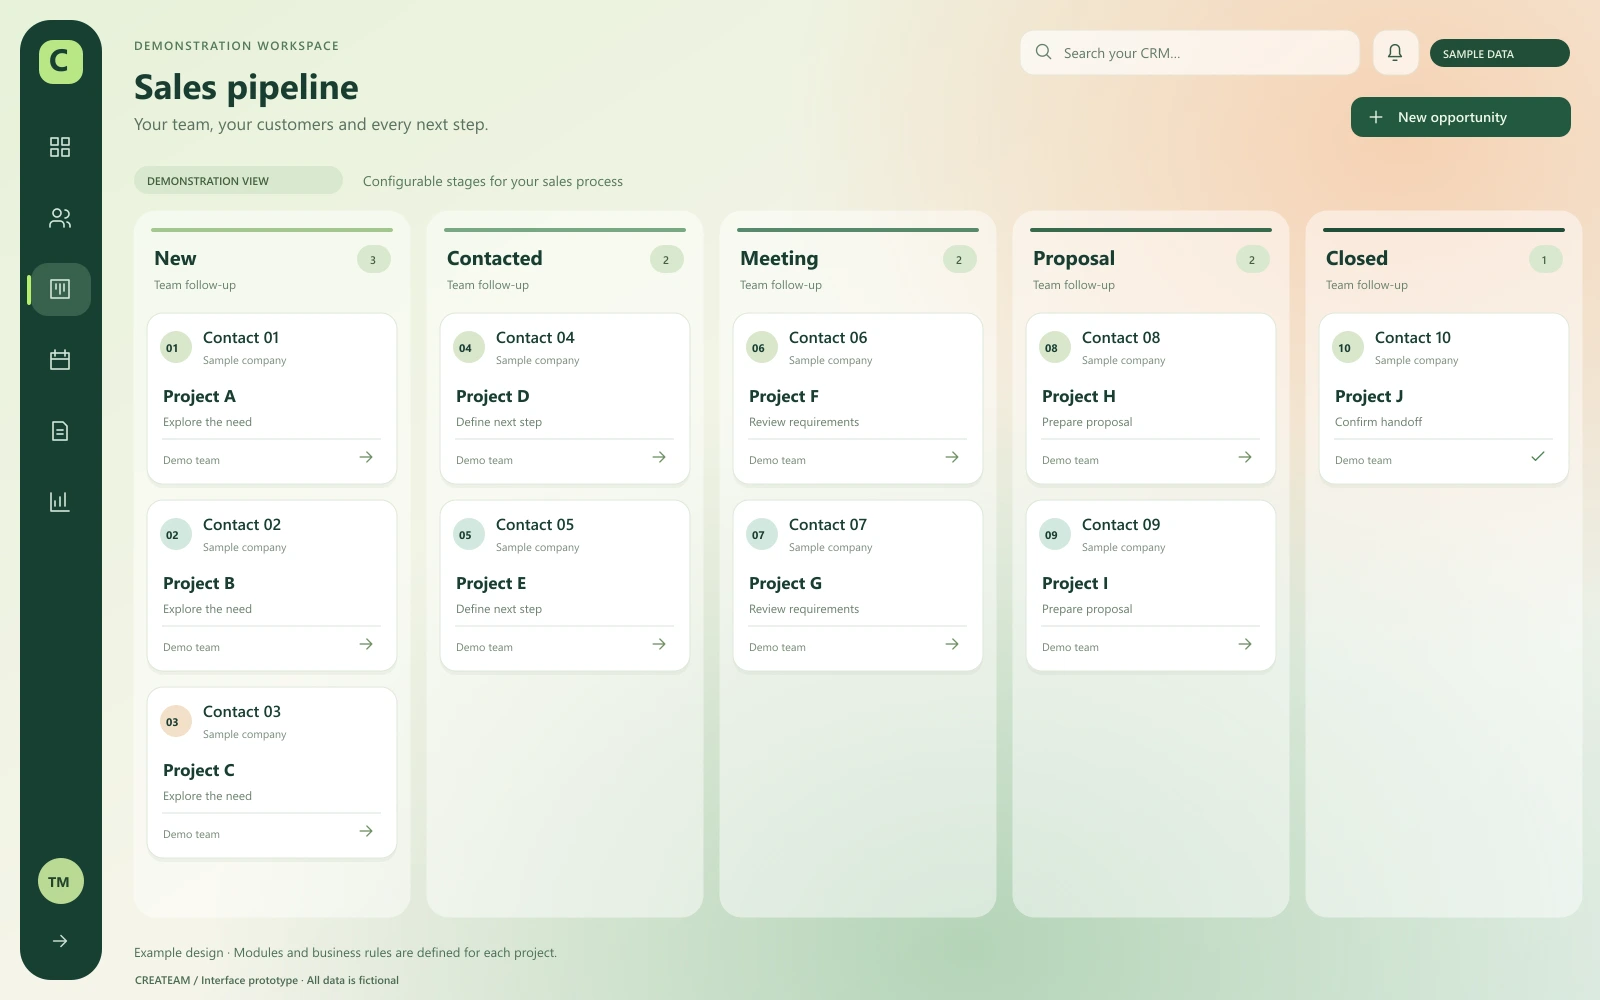
Task: Click the Closed column count badge
Action: click(x=1545, y=259)
